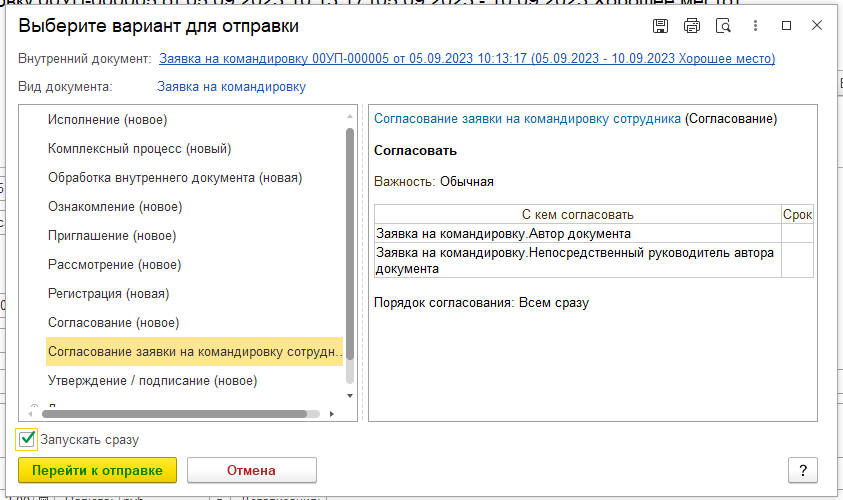Click the "Отмена" button
This screenshot has width=843, height=500.
tap(252, 470)
